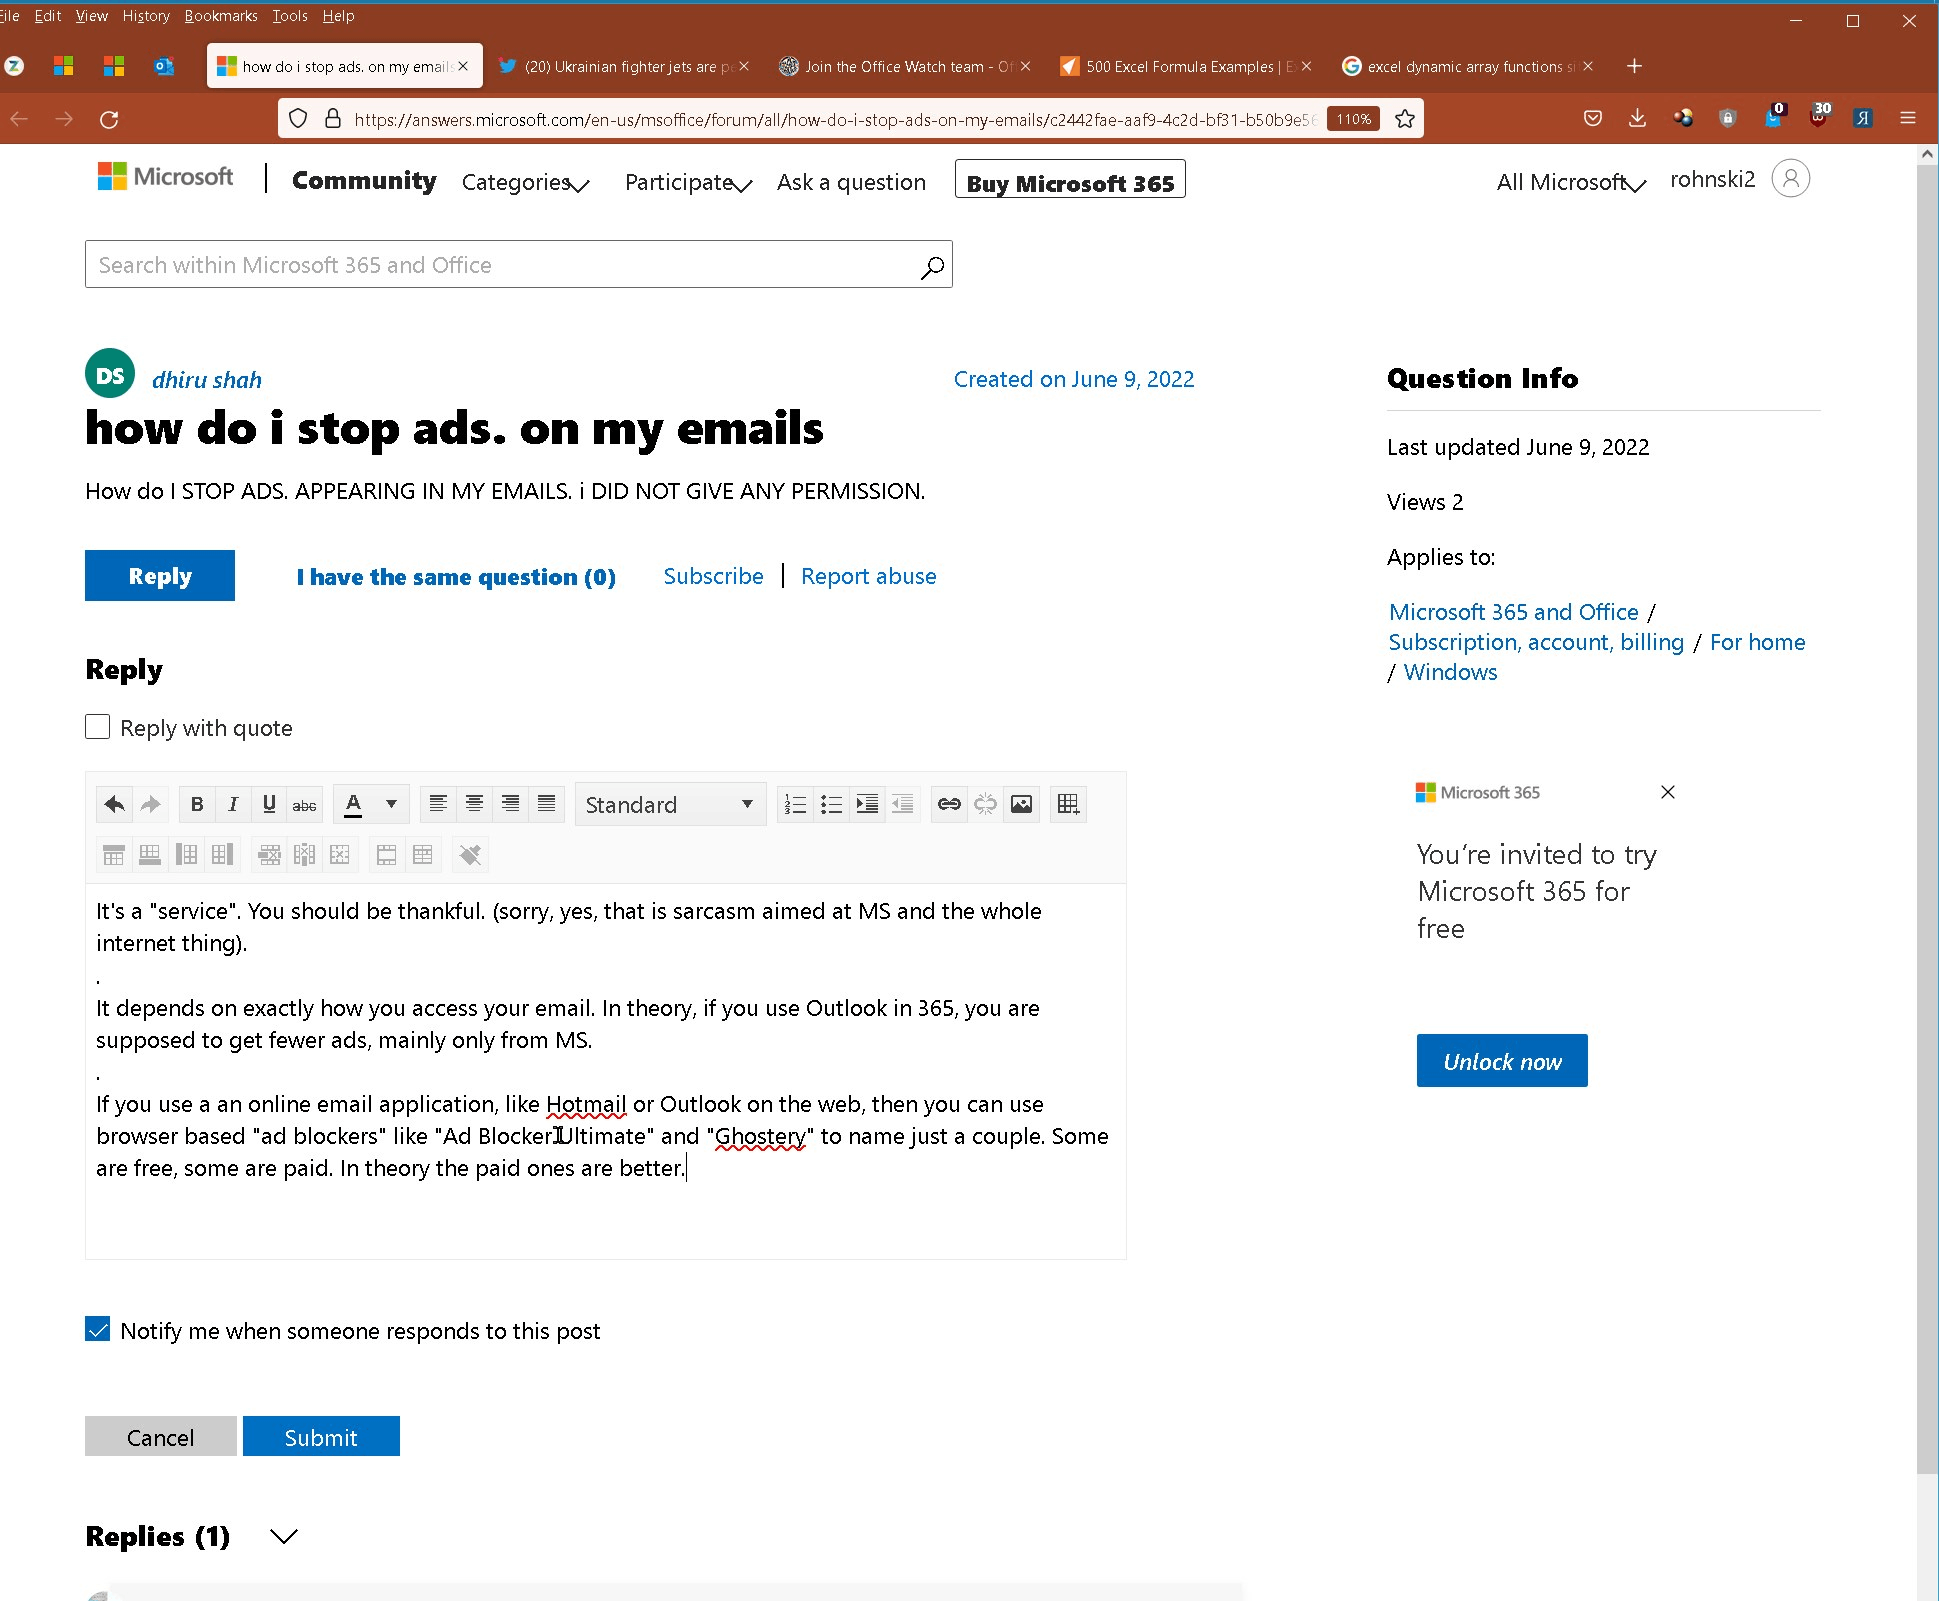This screenshot has height=1601, width=1939.
Task: Bookmark this page with the star icon
Action: [x=1405, y=119]
